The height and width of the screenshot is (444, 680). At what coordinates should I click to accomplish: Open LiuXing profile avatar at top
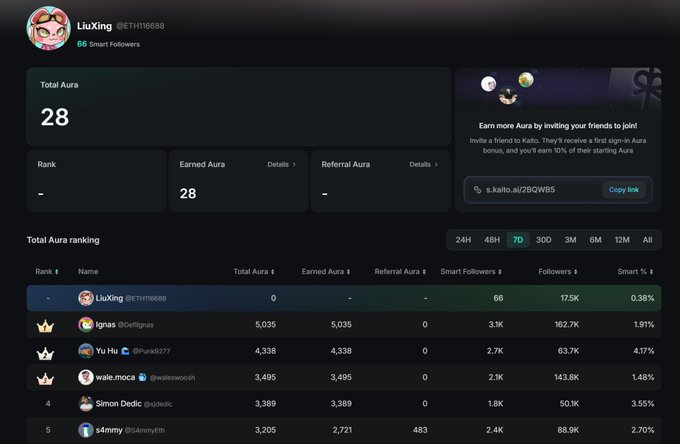pyautogui.click(x=49, y=28)
